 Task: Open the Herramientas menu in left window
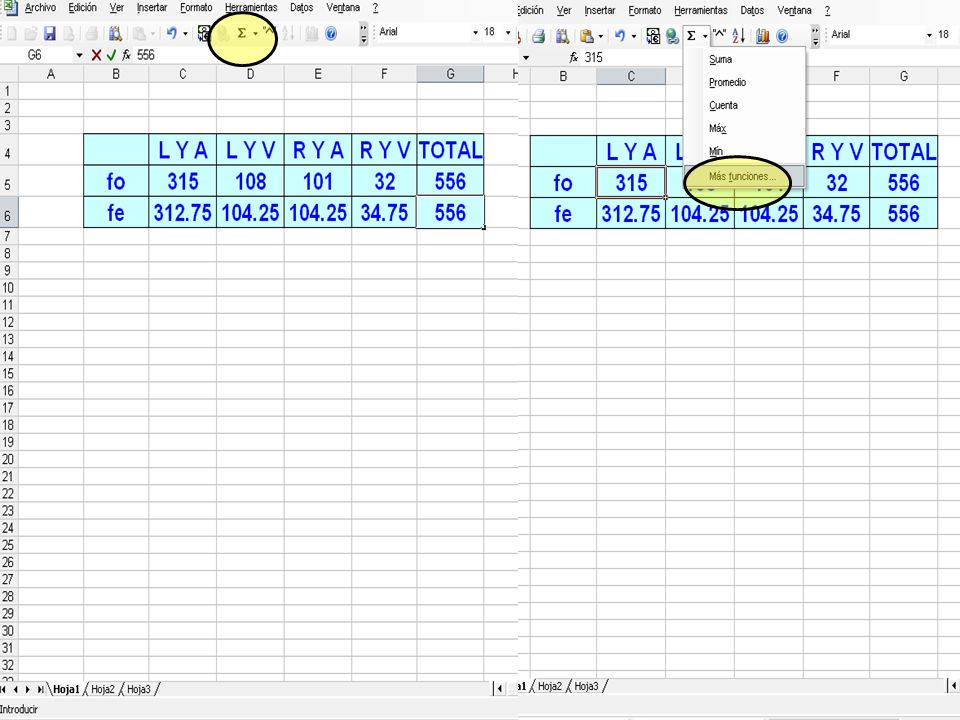coord(251,8)
